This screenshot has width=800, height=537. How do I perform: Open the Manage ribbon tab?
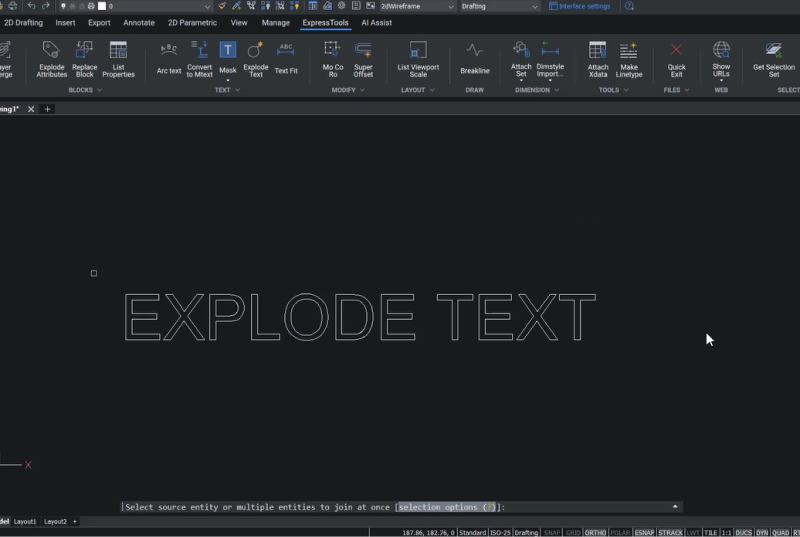click(276, 22)
